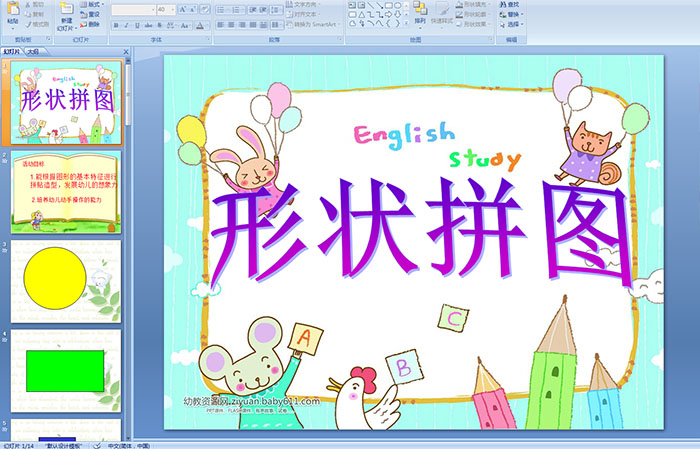This screenshot has height=449, width=700.
Task: Click the Clear Formatting eraser icon
Action: [x=205, y=9]
